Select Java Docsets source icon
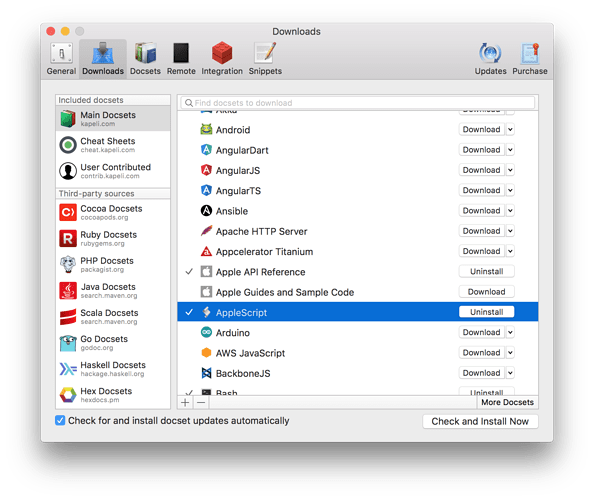The width and height of the screenshot is (594, 500). click(68, 291)
